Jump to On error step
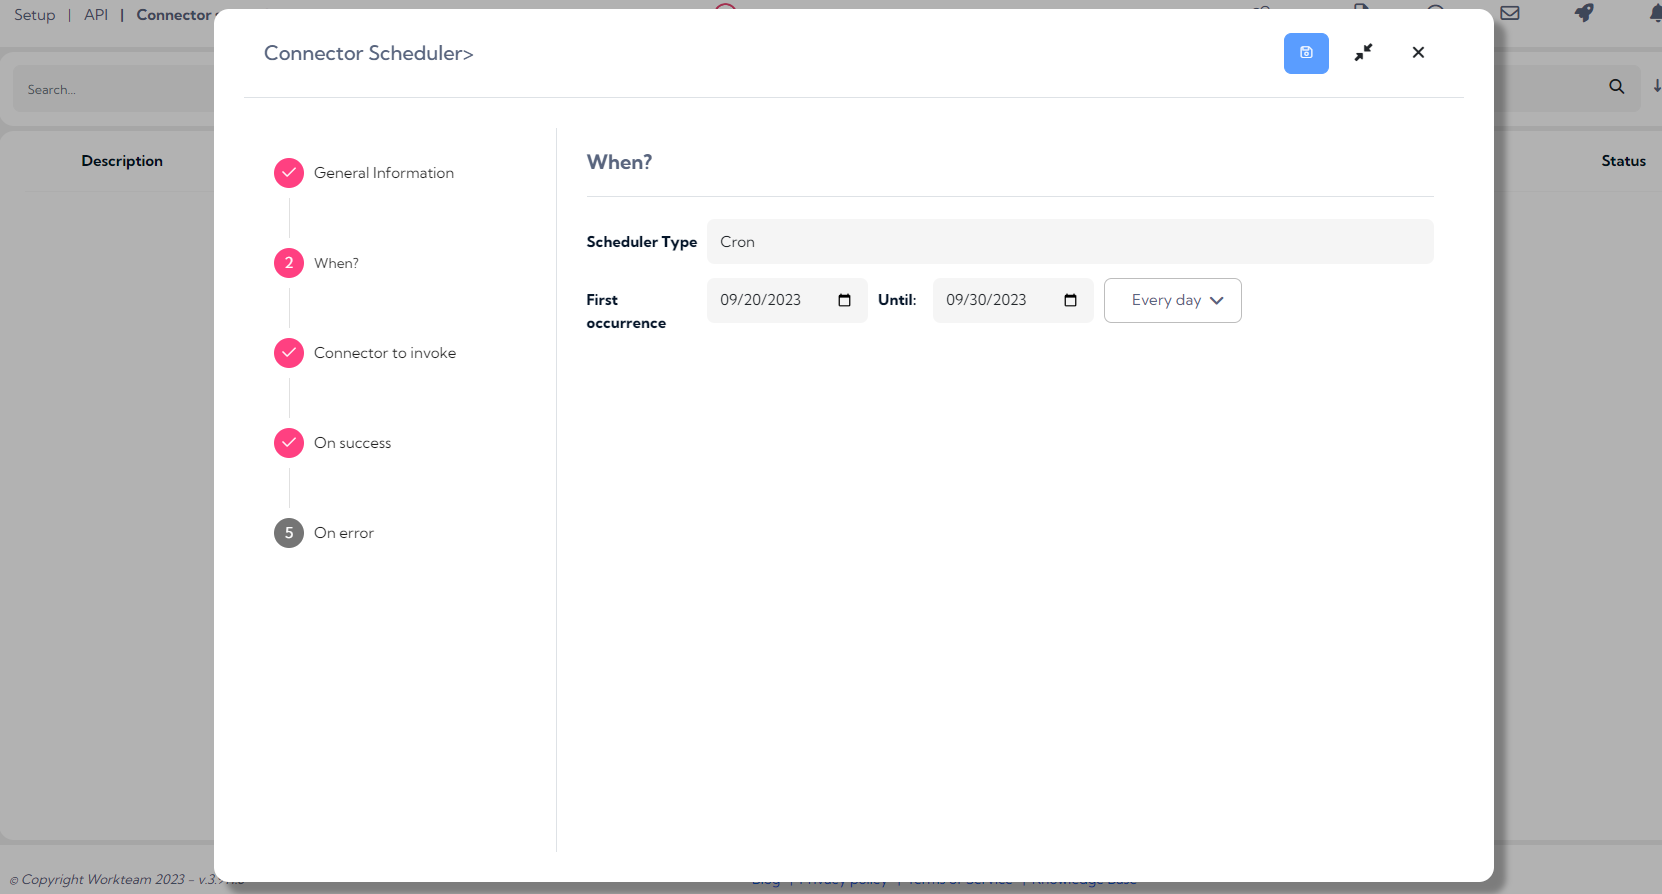 [344, 533]
